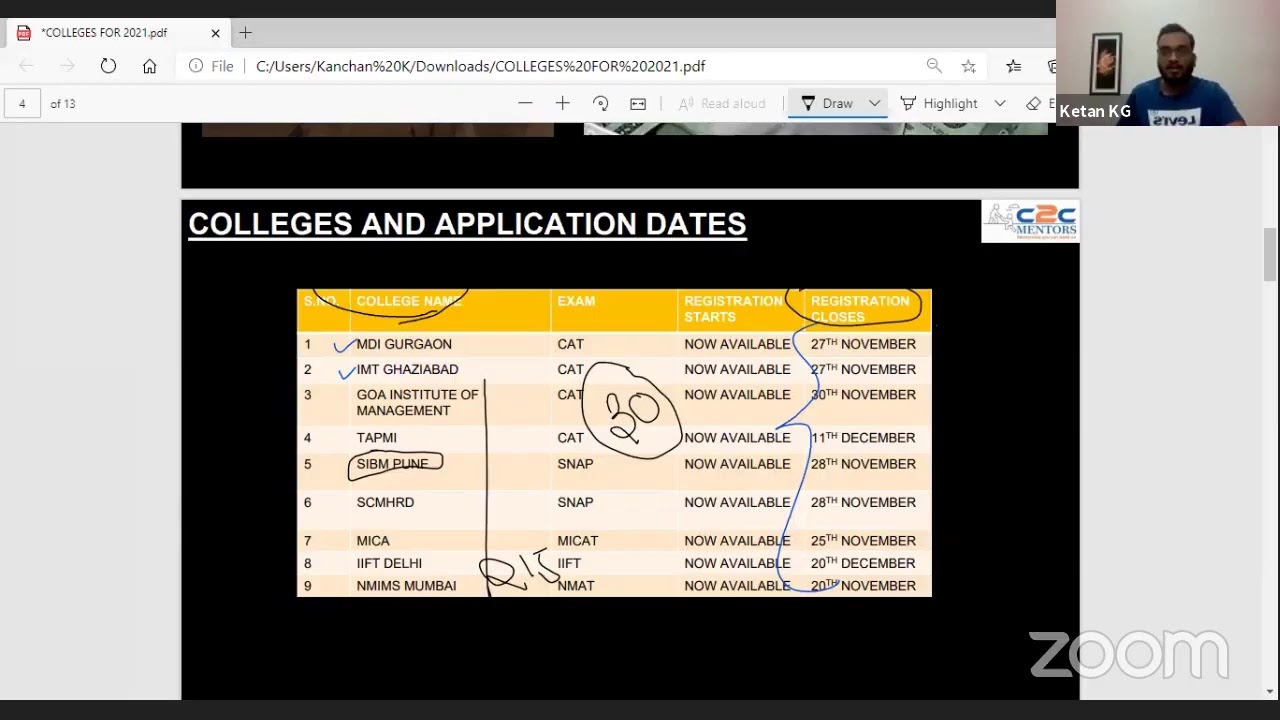Image resolution: width=1280 pixels, height=720 pixels.
Task: Click 'TAPMI' college name
Action: (x=376, y=438)
